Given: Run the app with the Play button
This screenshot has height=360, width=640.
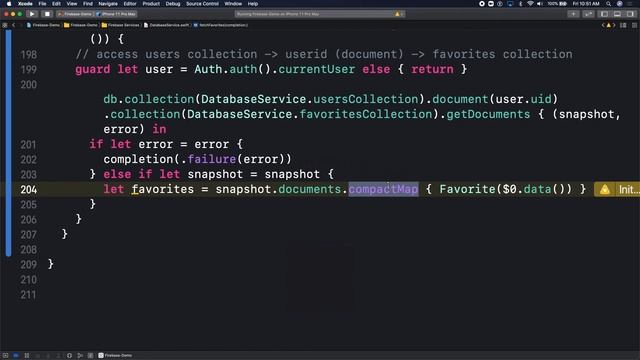Looking at the screenshot, I should (x=32, y=14).
